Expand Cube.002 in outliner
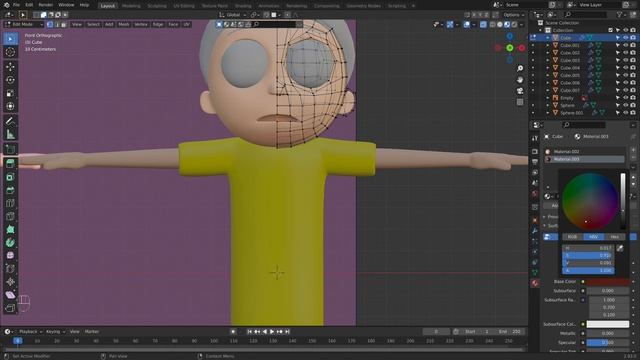 (x=548, y=53)
